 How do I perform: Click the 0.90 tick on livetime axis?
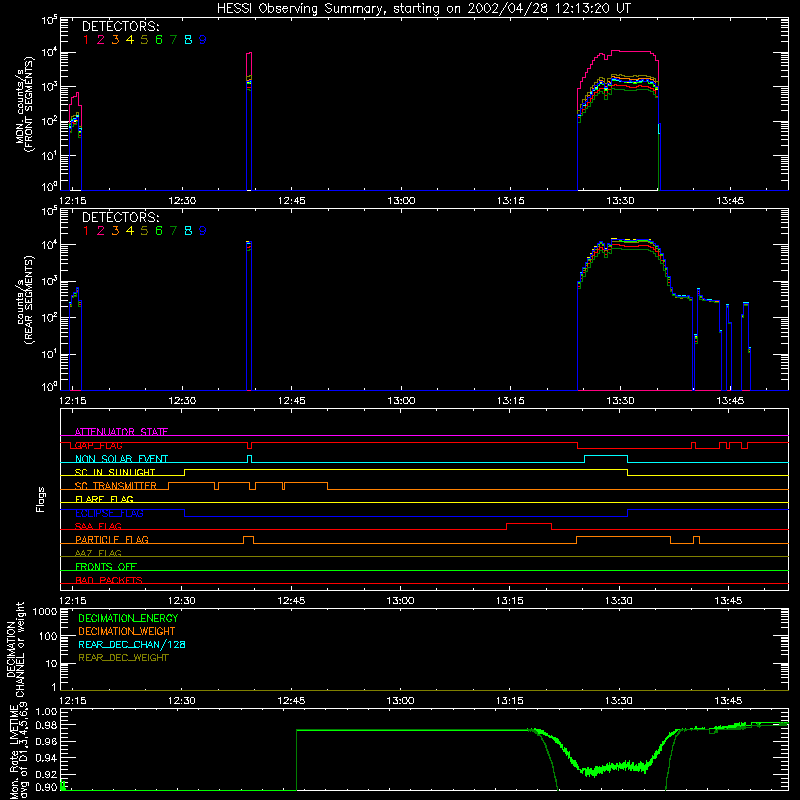pyautogui.click(x=46, y=788)
